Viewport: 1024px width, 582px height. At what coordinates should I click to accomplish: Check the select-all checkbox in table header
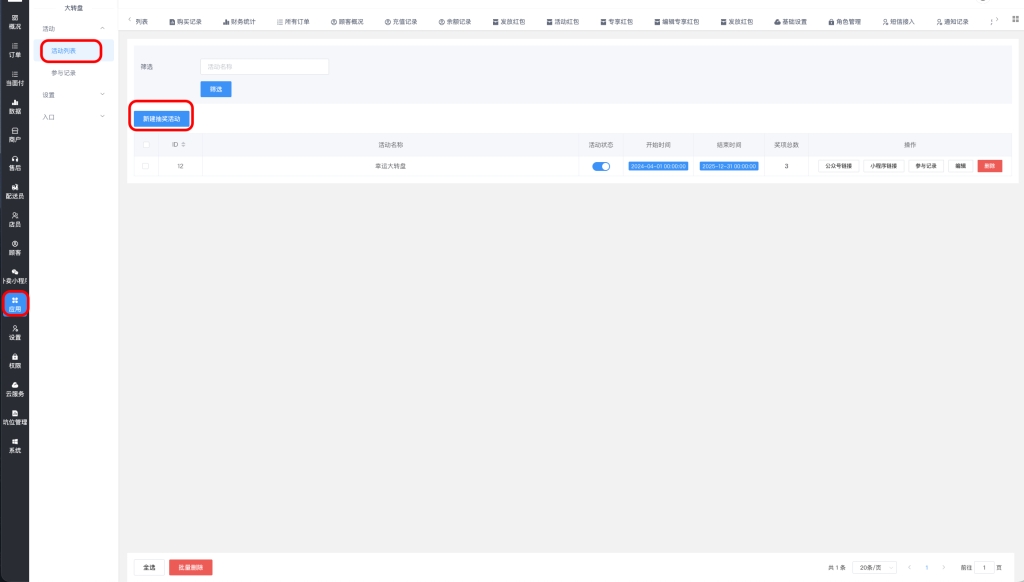[x=146, y=145]
